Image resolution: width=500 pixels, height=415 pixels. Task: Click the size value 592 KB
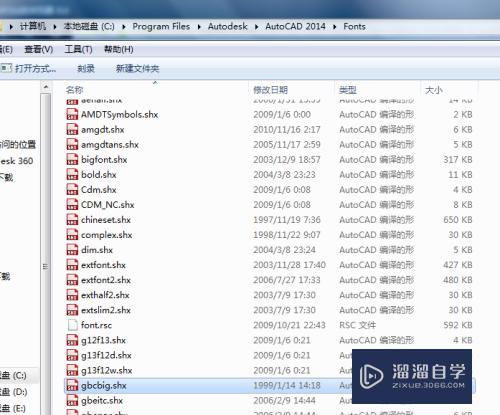(x=458, y=325)
